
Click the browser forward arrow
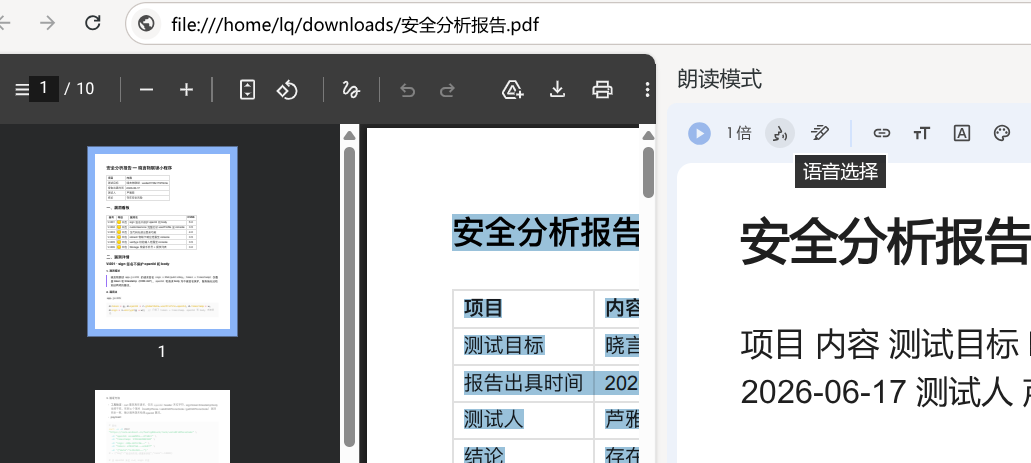[47, 24]
